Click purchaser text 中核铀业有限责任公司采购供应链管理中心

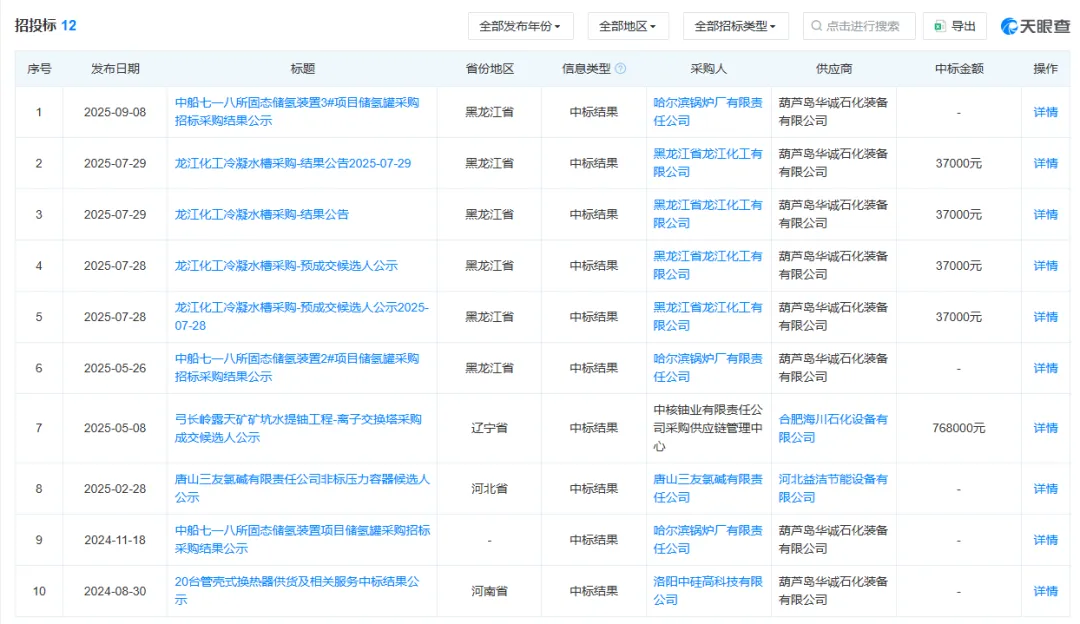[x=708, y=428]
